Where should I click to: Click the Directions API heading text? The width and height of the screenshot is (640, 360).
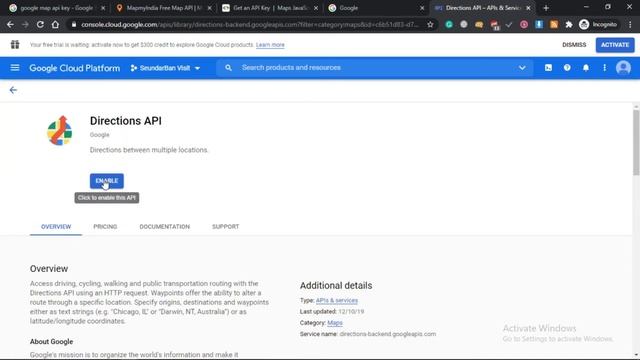coord(126,121)
